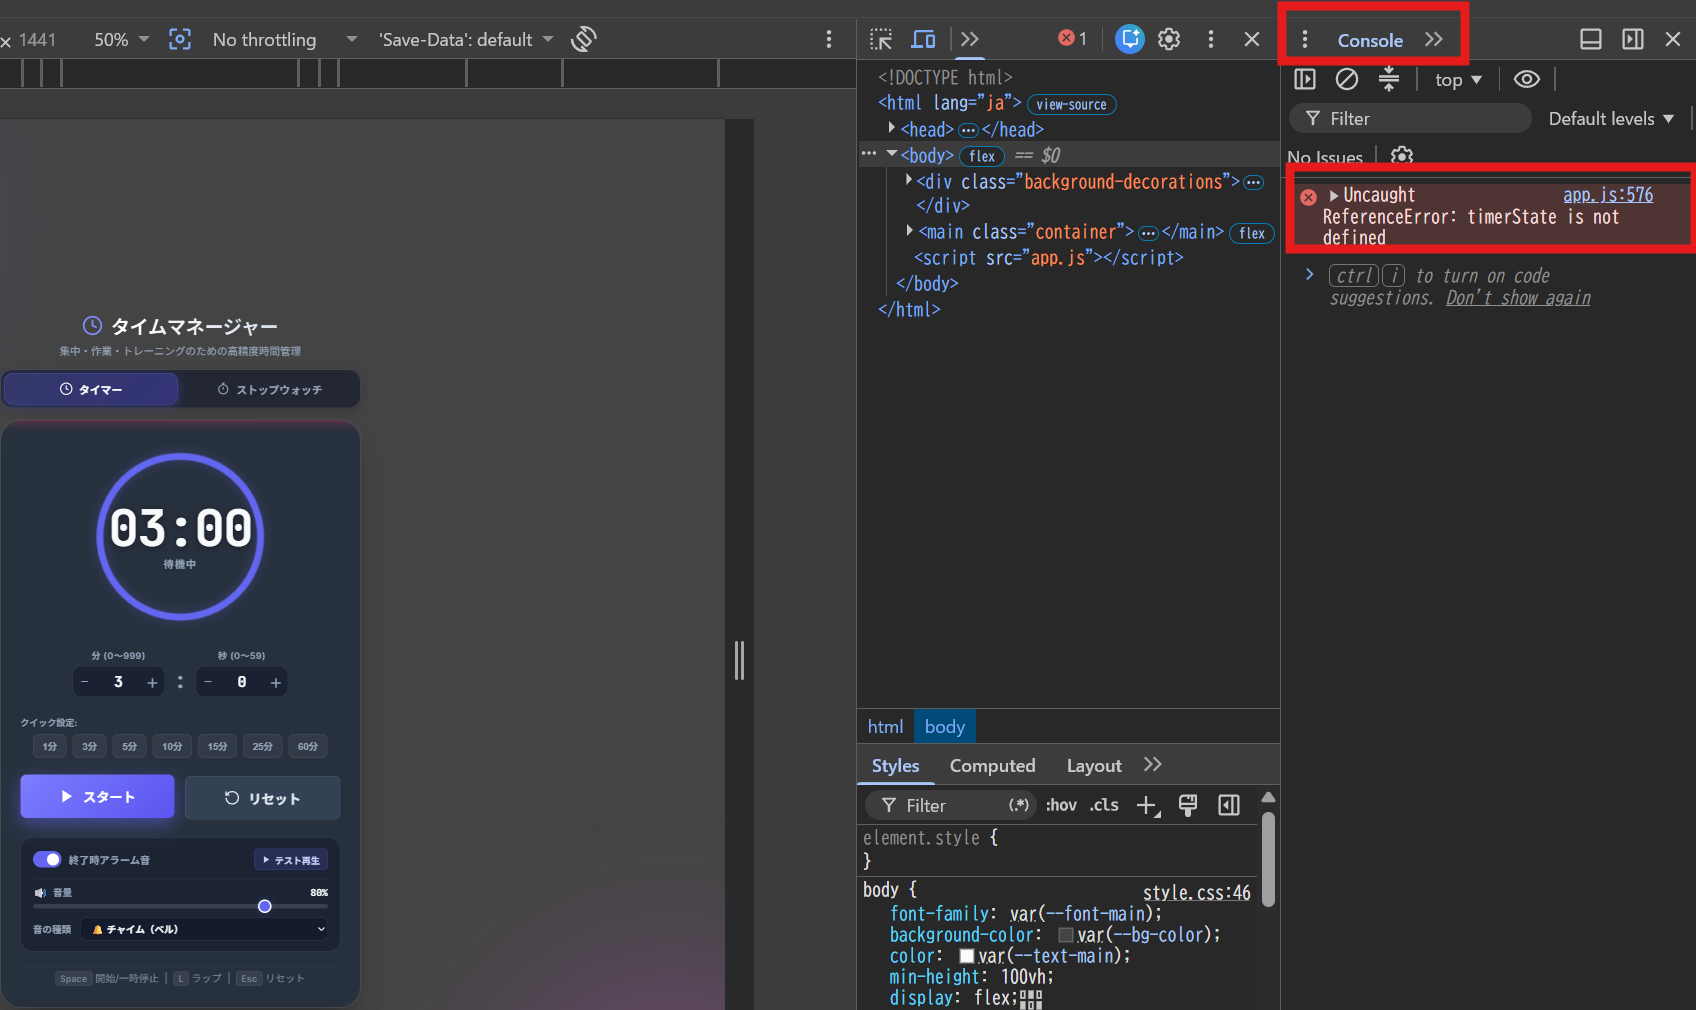Click the リセット button
1696x1010 pixels.
(x=263, y=798)
